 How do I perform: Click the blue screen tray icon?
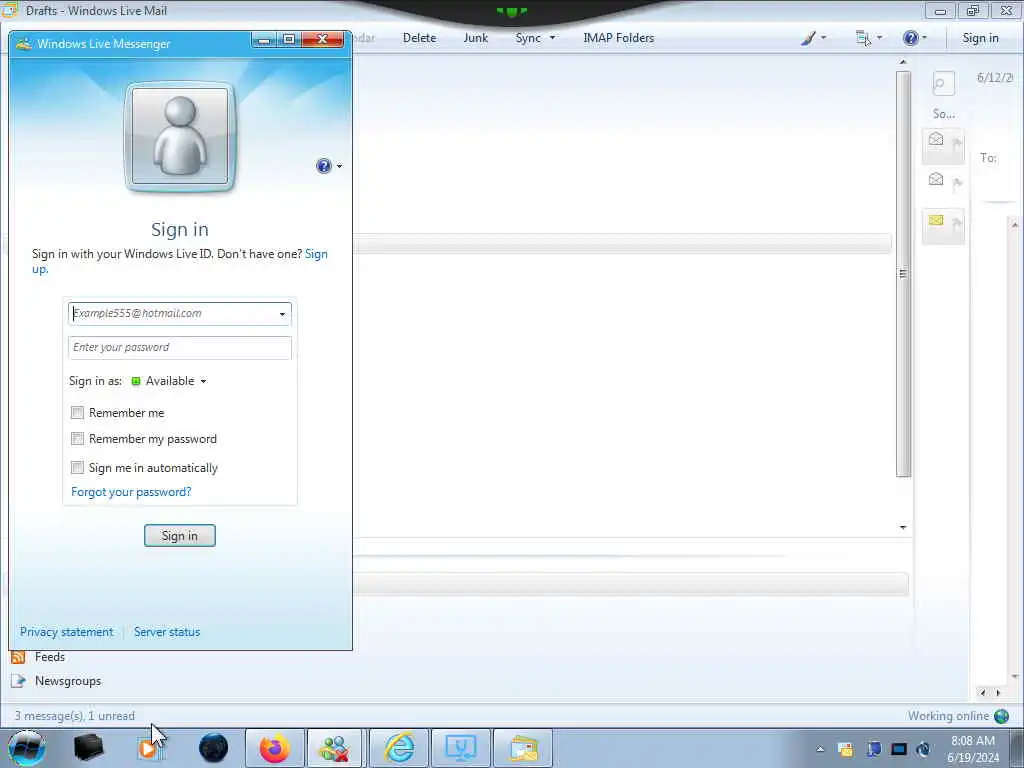(899, 749)
